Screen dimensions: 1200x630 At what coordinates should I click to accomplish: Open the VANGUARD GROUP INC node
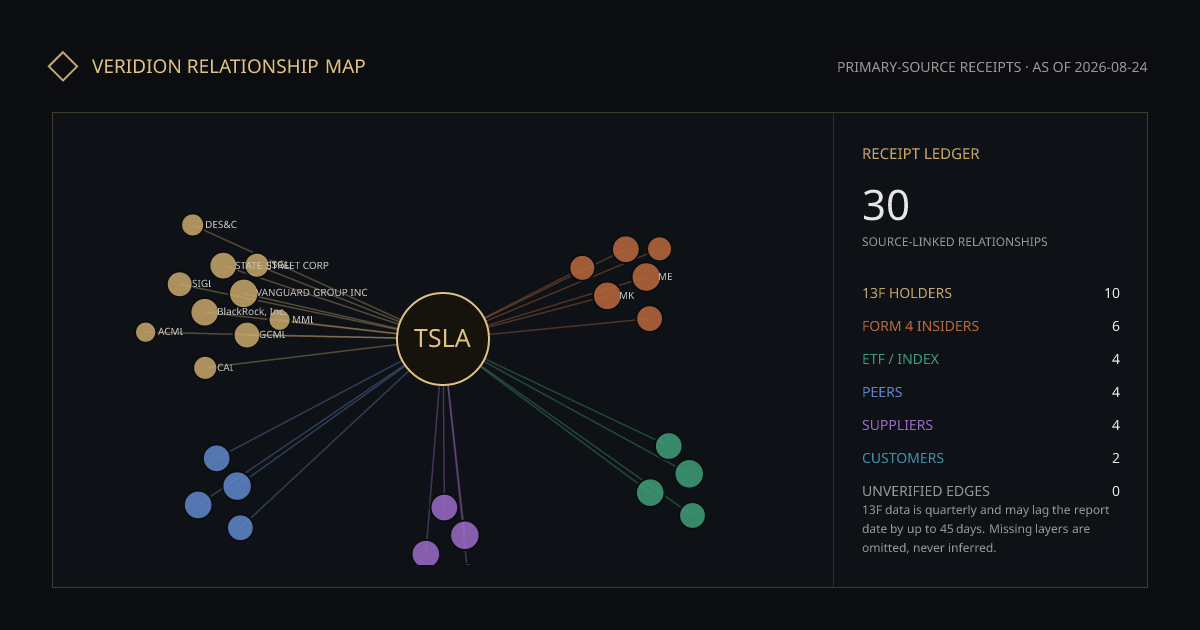pyautogui.click(x=244, y=293)
